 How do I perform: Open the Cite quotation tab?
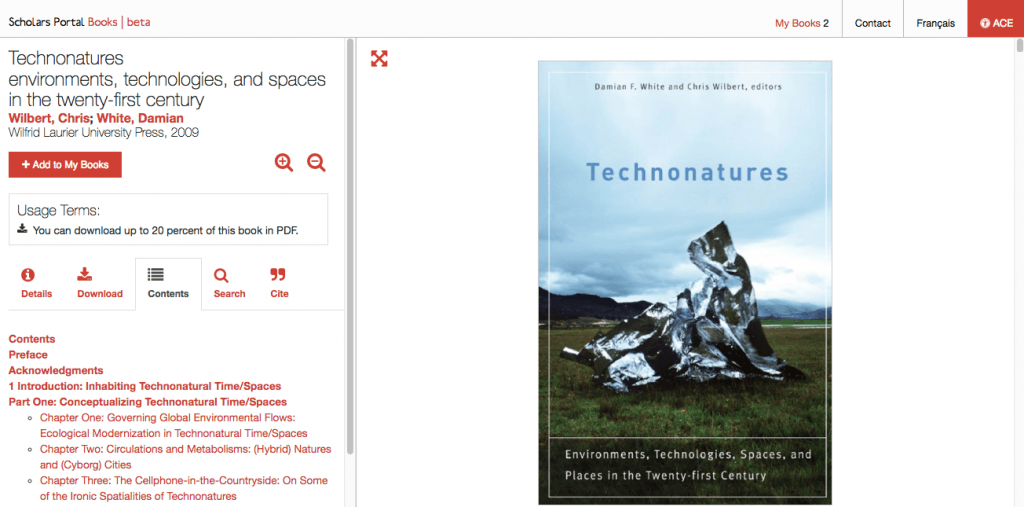point(279,284)
